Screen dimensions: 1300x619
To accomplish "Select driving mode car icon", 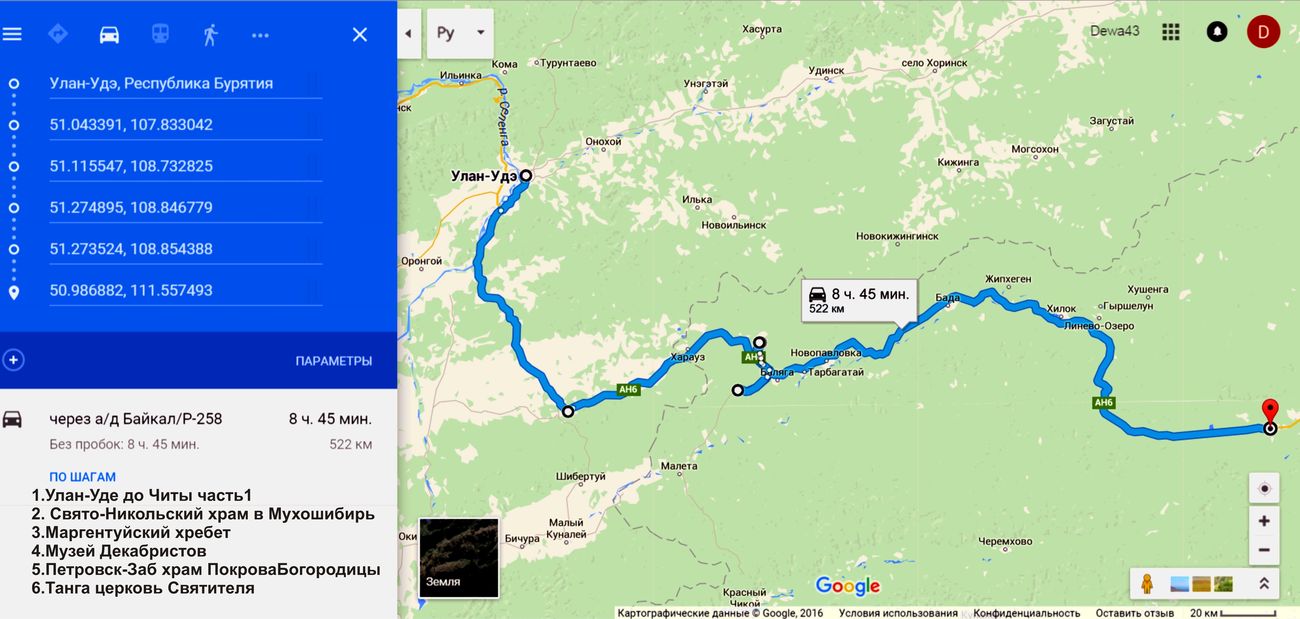I will 109,34.
